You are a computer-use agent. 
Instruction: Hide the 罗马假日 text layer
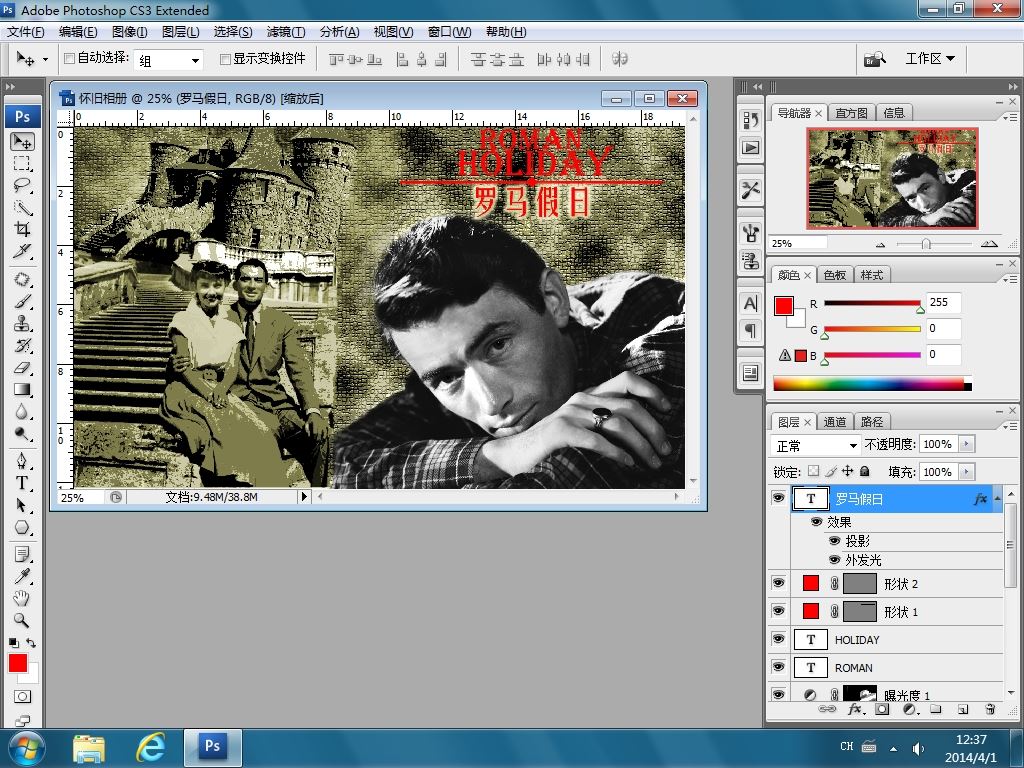click(x=778, y=498)
